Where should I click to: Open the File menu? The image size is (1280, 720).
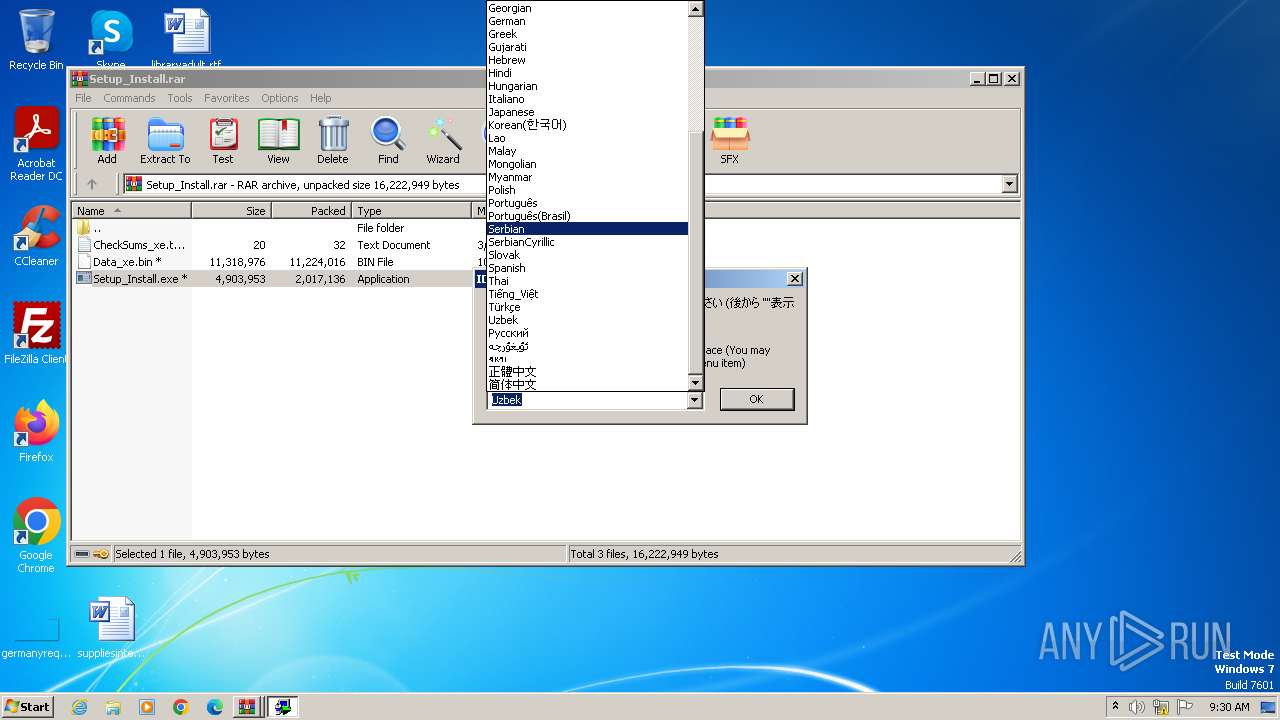click(x=83, y=98)
